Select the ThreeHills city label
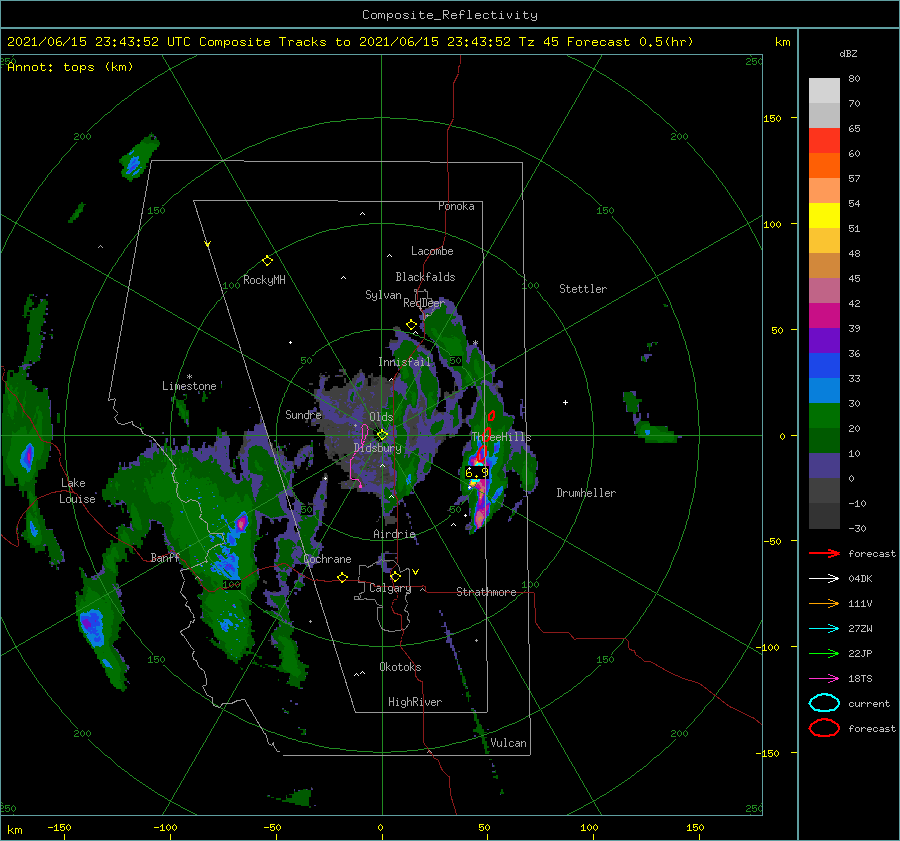Screen dimensions: 900x841 pyautogui.click(x=502, y=437)
